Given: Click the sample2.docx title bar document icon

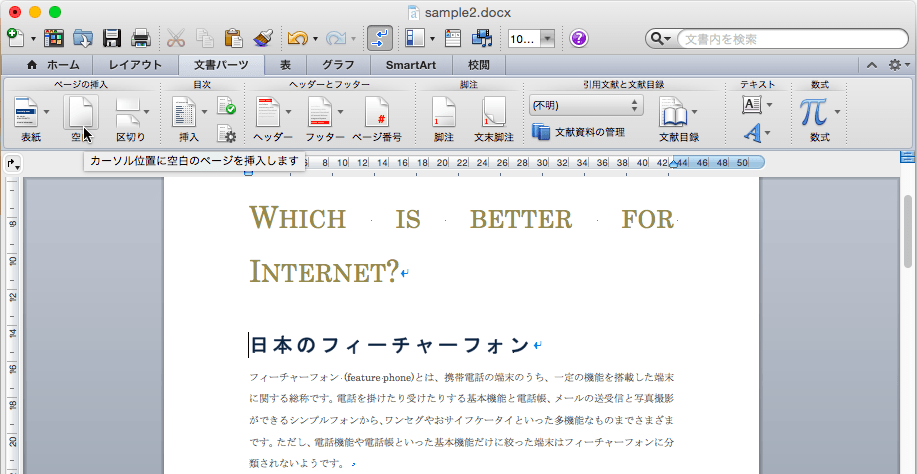Looking at the screenshot, I should click(414, 12).
